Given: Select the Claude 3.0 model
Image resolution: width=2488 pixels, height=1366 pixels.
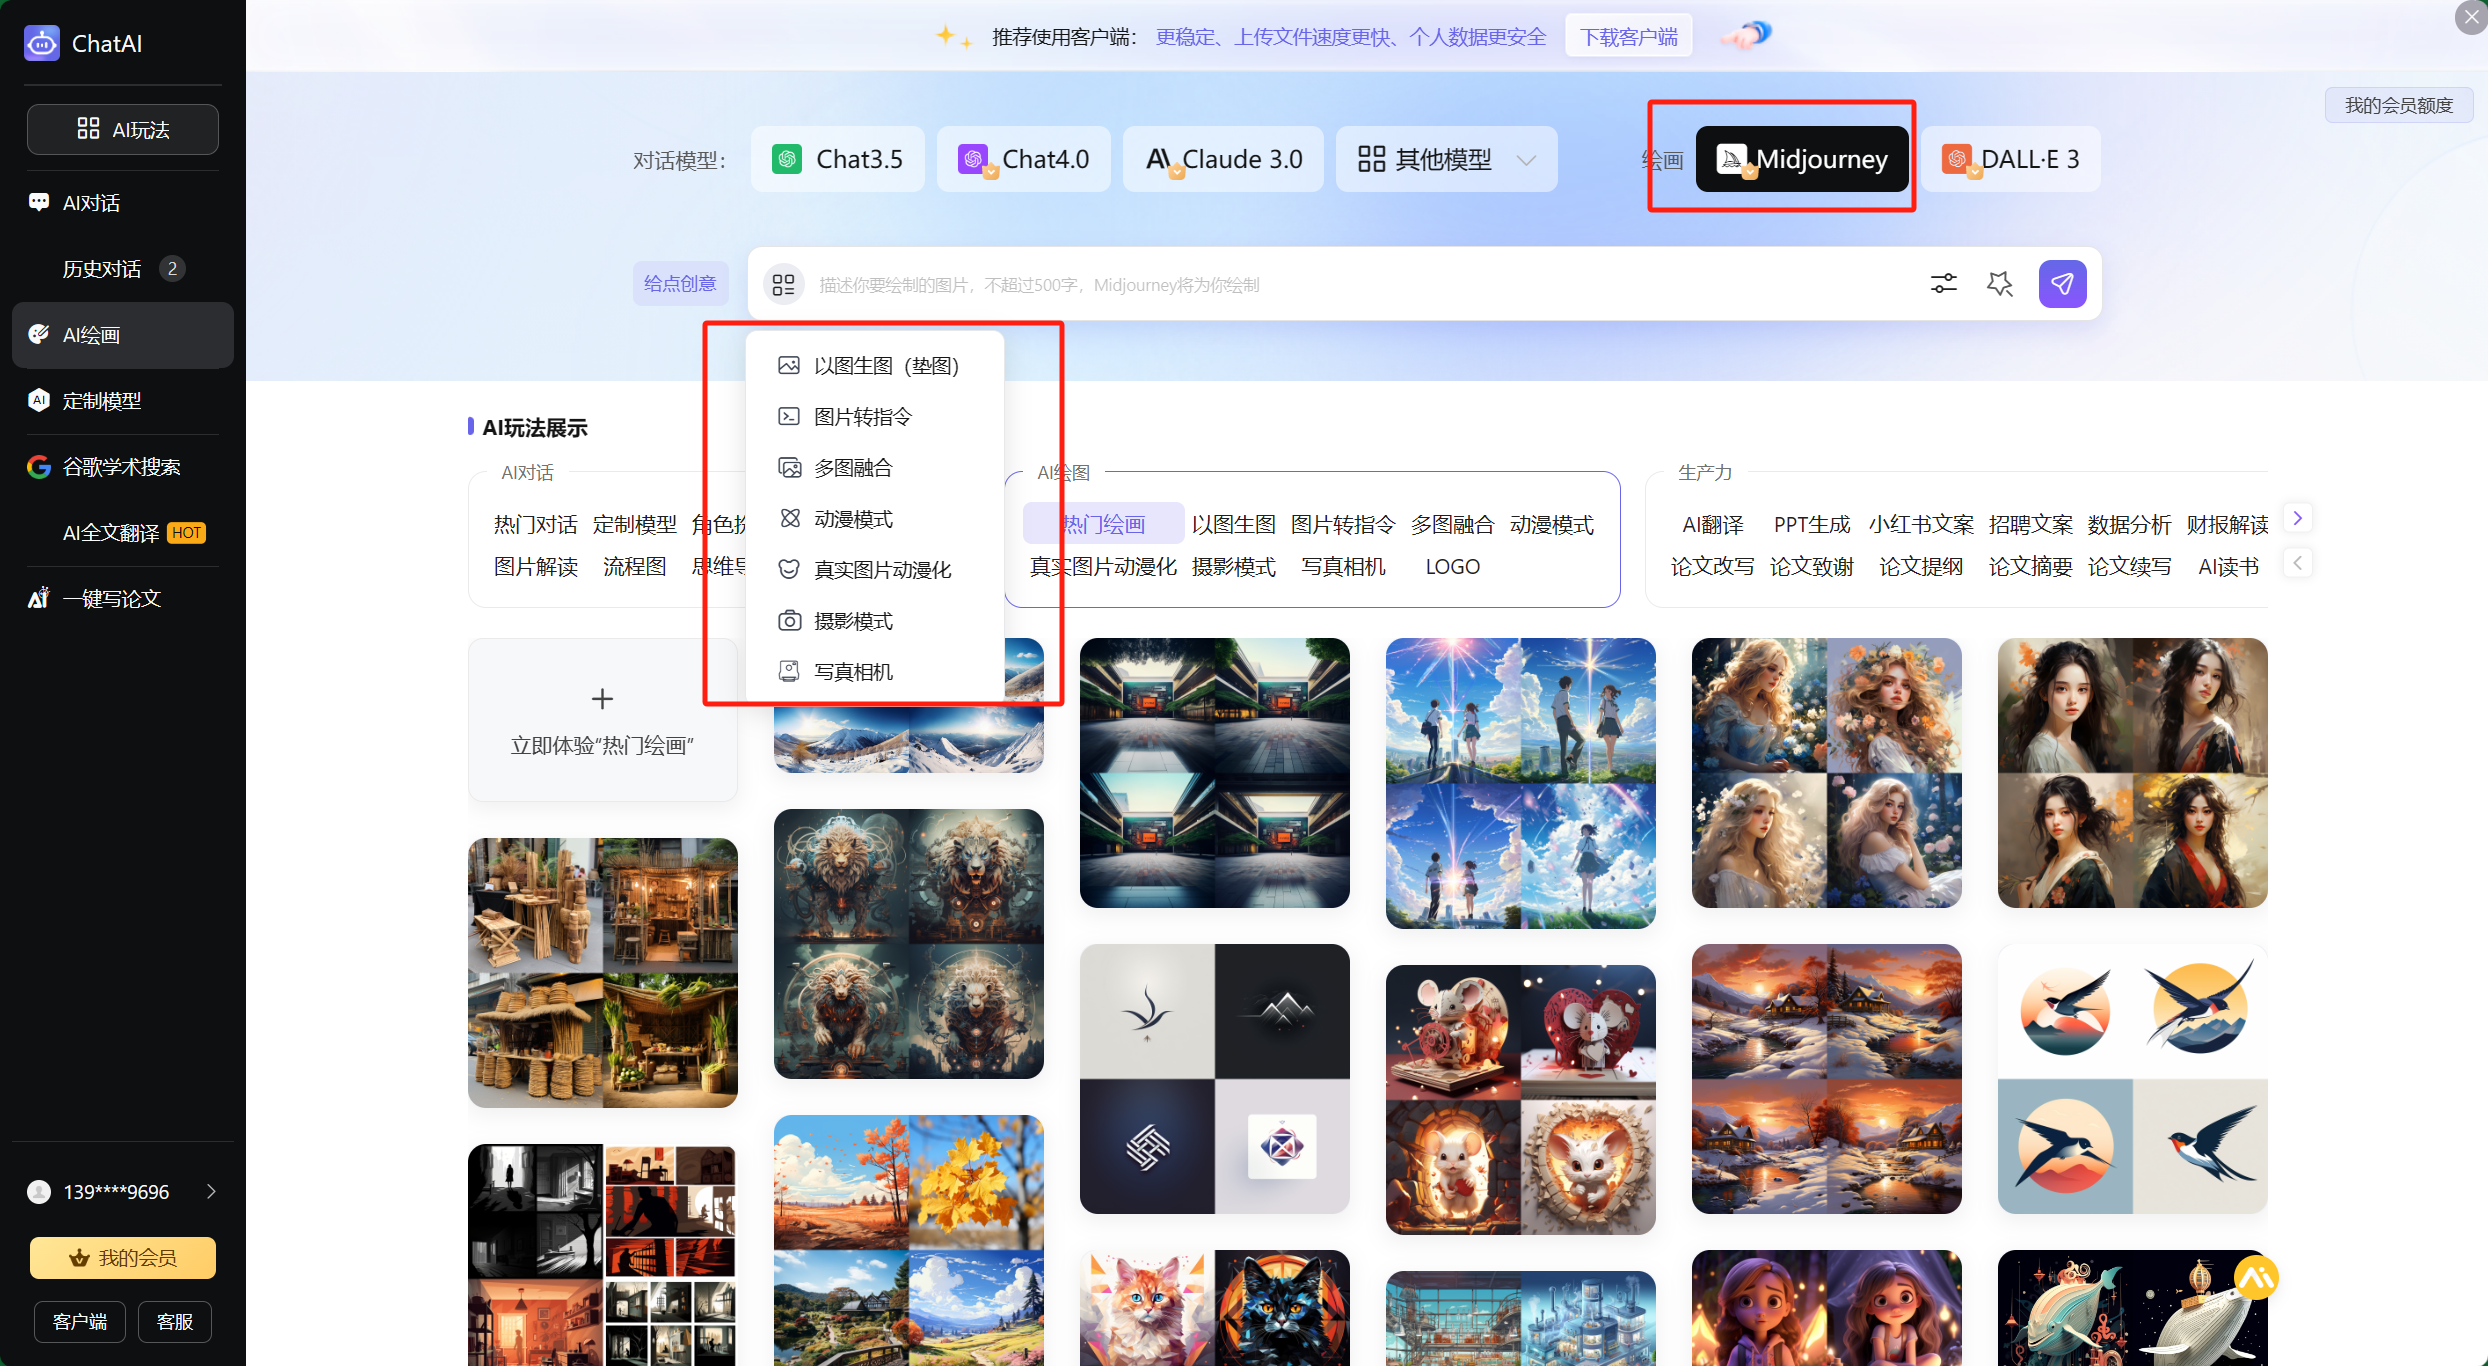Looking at the screenshot, I should tap(1223, 159).
